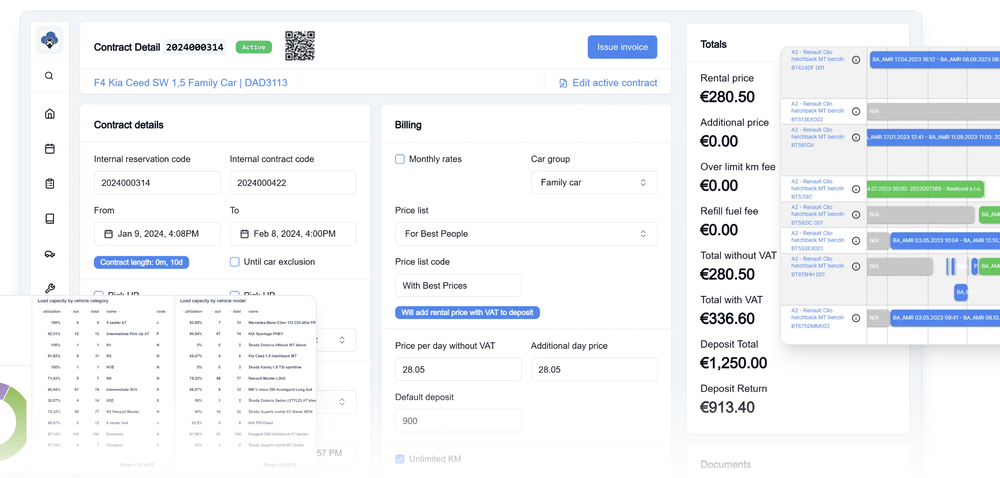The width and height of the screenshot is (1000, 478).
Task: Click the contract QR code
Action: (300, 46)
